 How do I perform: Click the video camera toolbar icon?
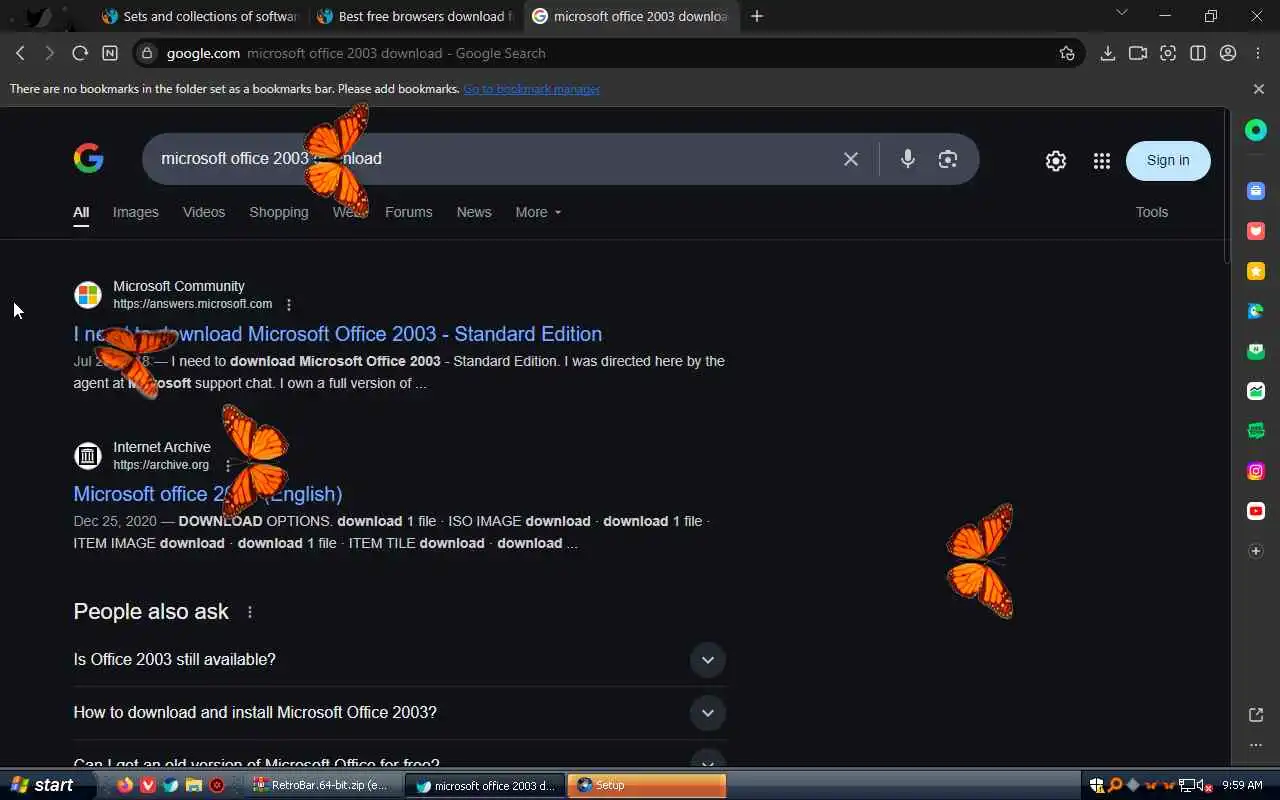click(x=1137, y=53)
